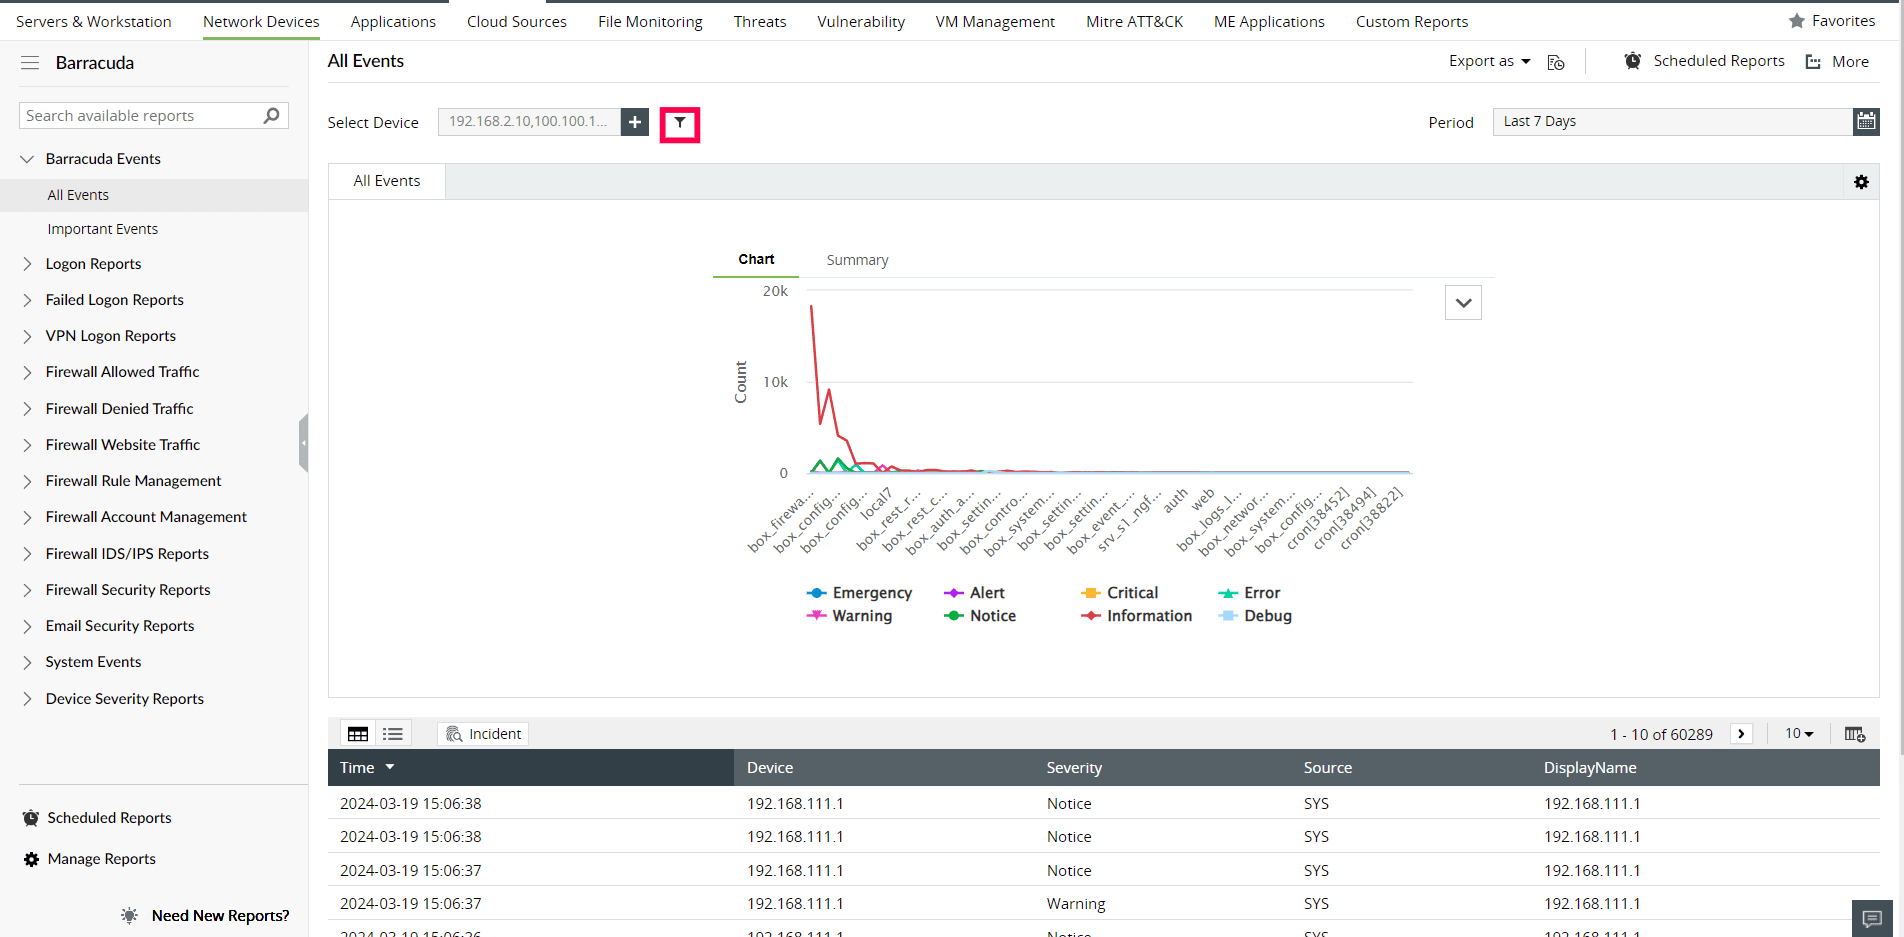1904x937 pixels.
Task: Click the add column icon near page size selector
Action: (x=1855, y=733)
